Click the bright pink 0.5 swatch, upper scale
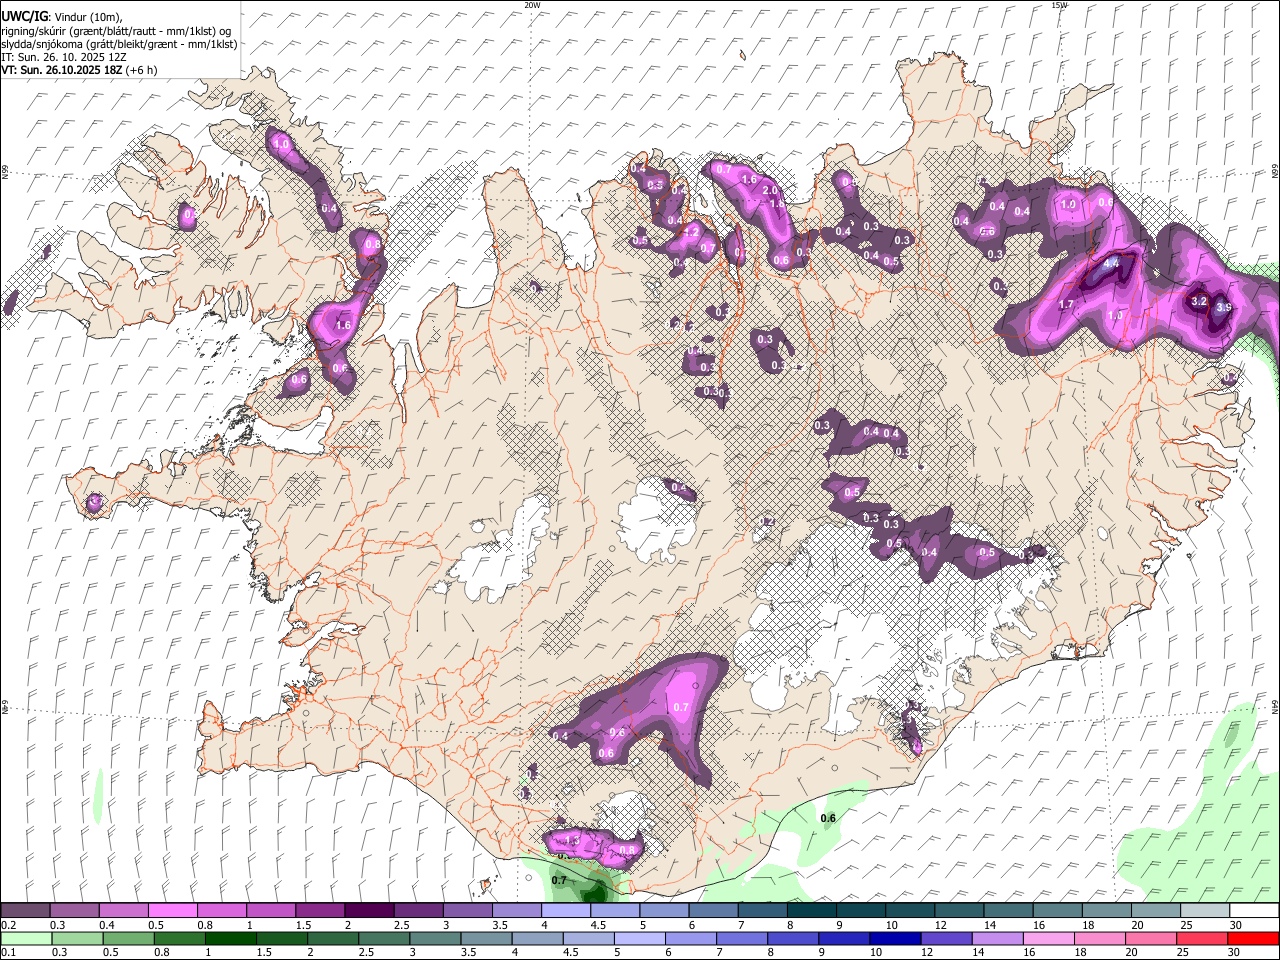Screen dimensions: 1280x960 [172, 911]
